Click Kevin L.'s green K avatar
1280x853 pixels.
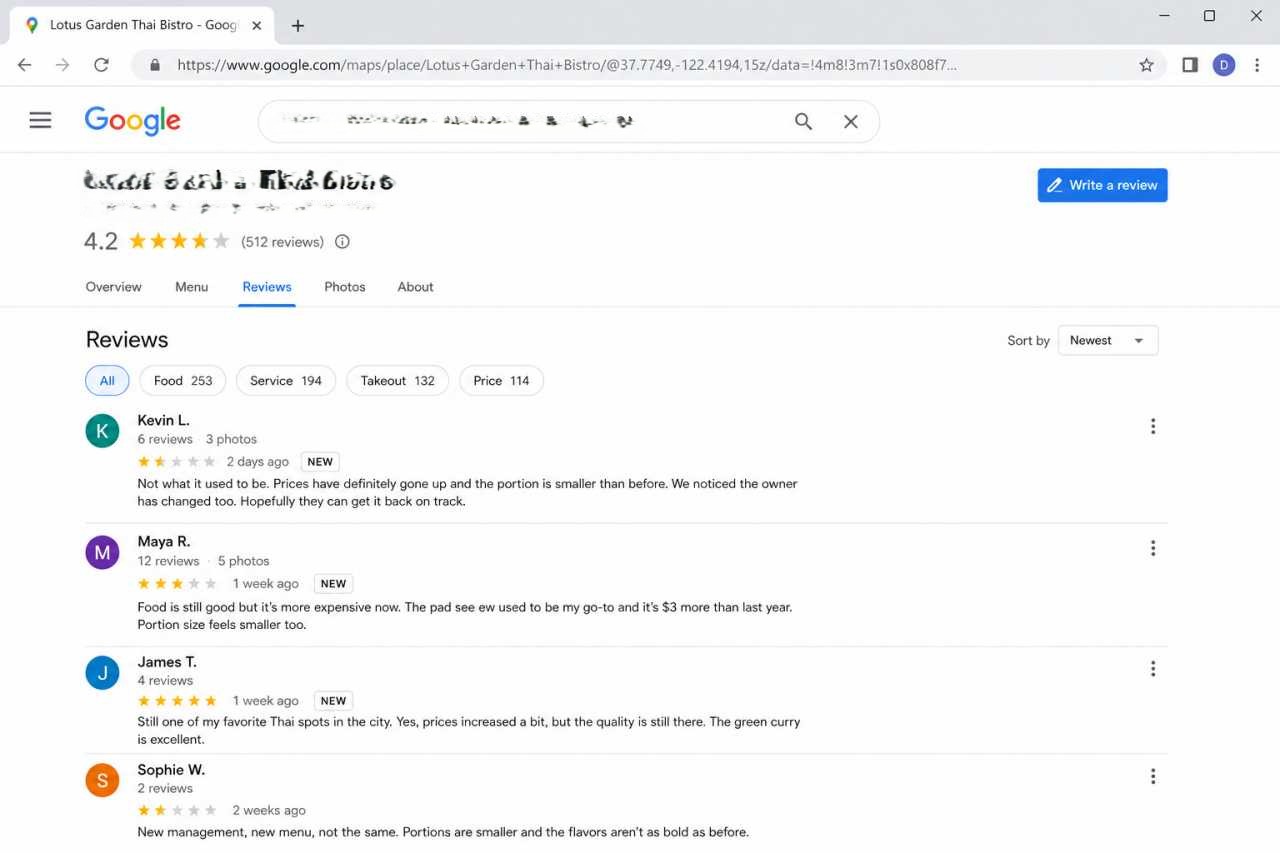click(102, 430)
